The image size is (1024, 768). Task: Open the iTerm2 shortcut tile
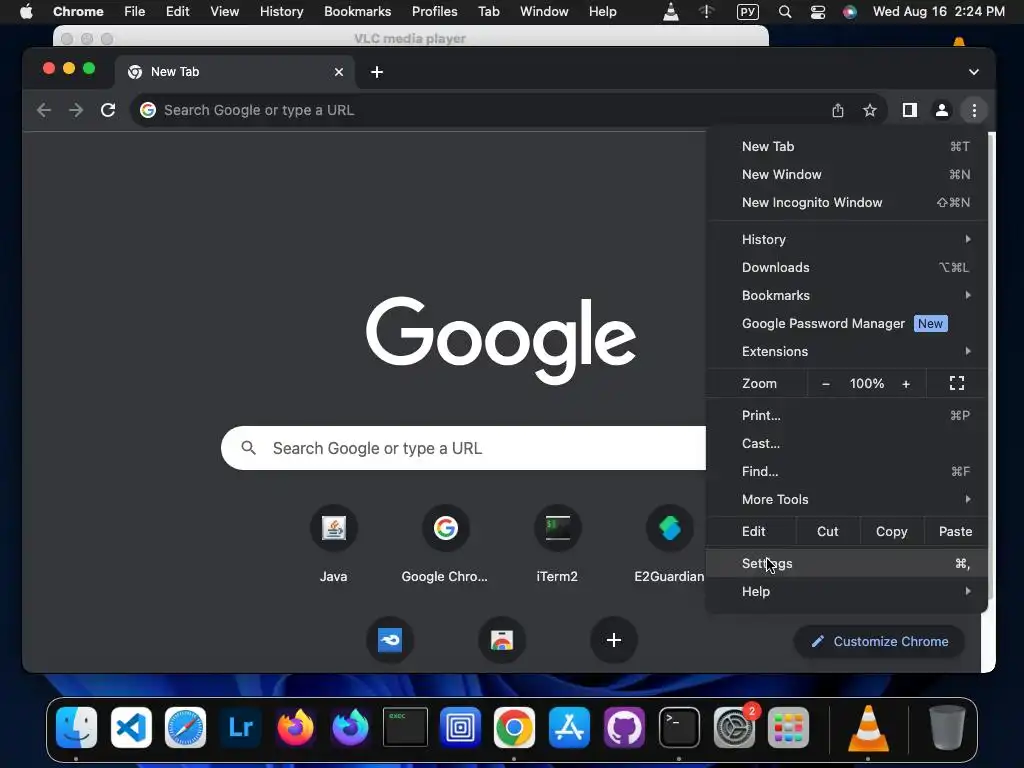pyautogui.click(x=557, y=545)
